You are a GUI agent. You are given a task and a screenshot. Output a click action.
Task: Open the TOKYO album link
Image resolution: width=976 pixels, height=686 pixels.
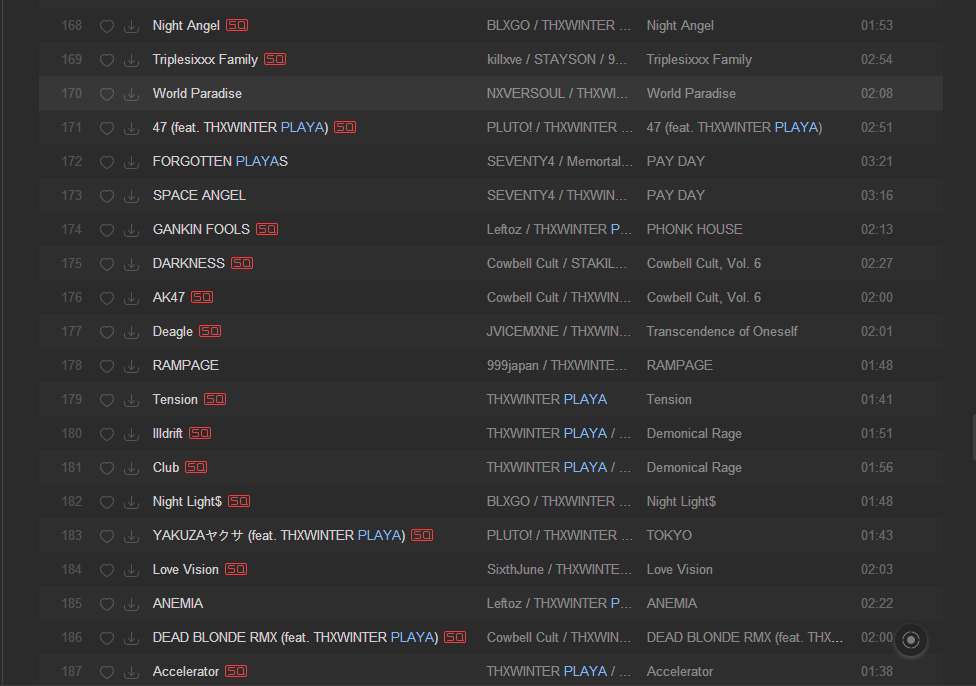669,535
